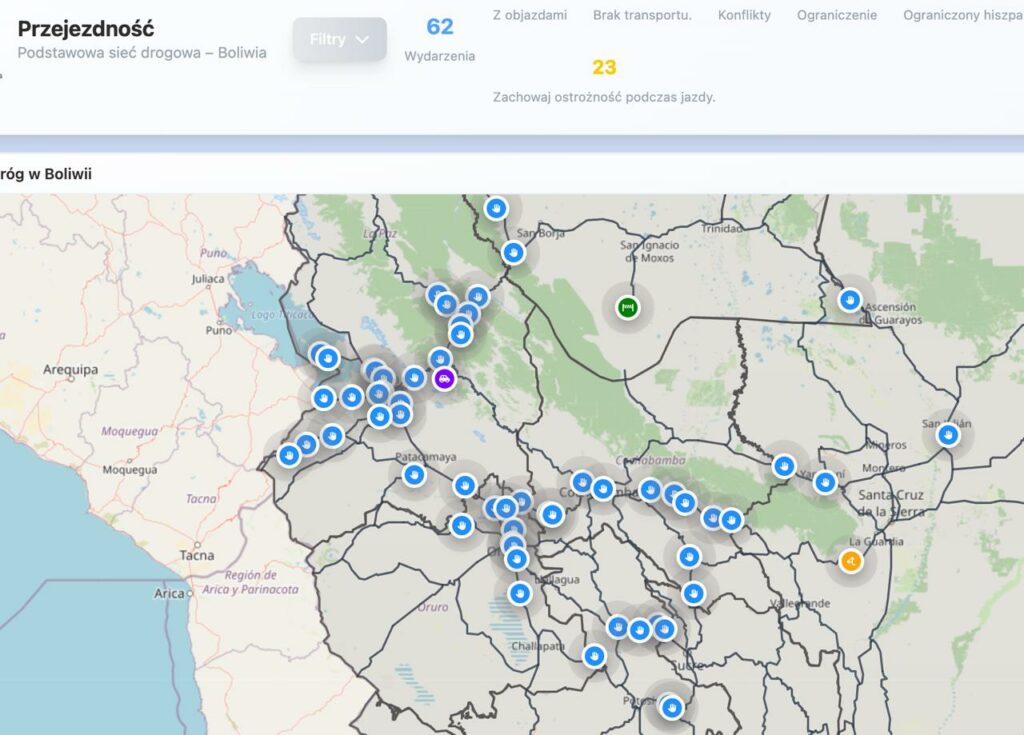The width and height of the screenshot is (1024, 735).
Task: Click the 23 caution driving counter
Action: click(x=604, y=67)
